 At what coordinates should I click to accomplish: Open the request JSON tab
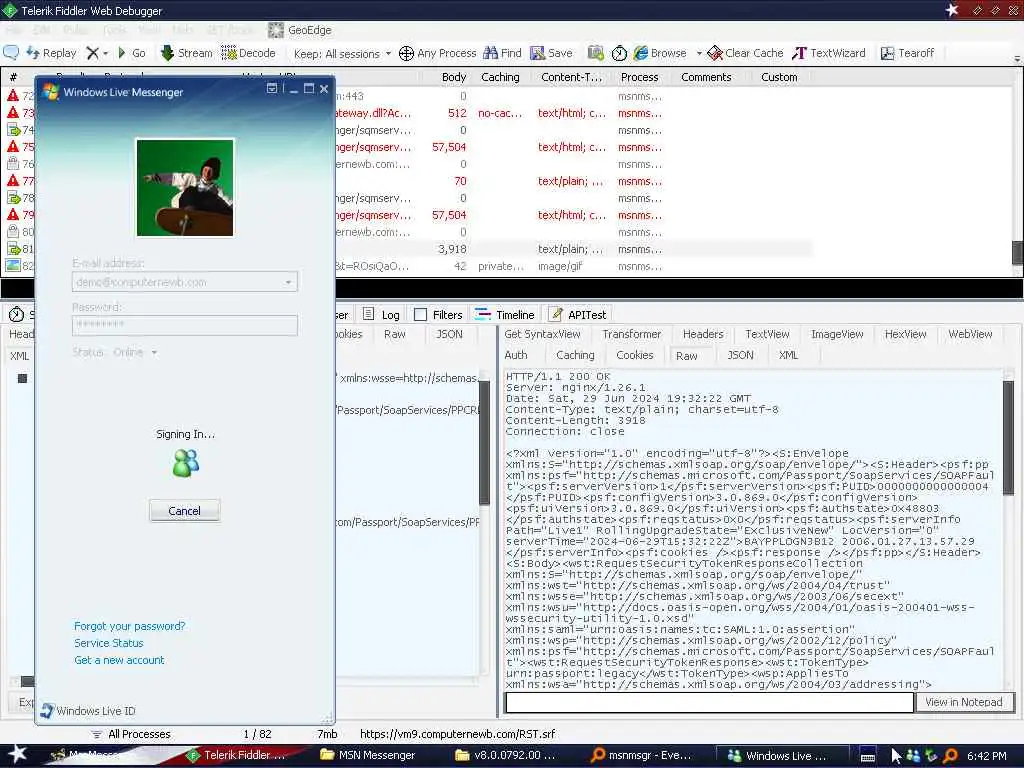[x=449, y=334]
